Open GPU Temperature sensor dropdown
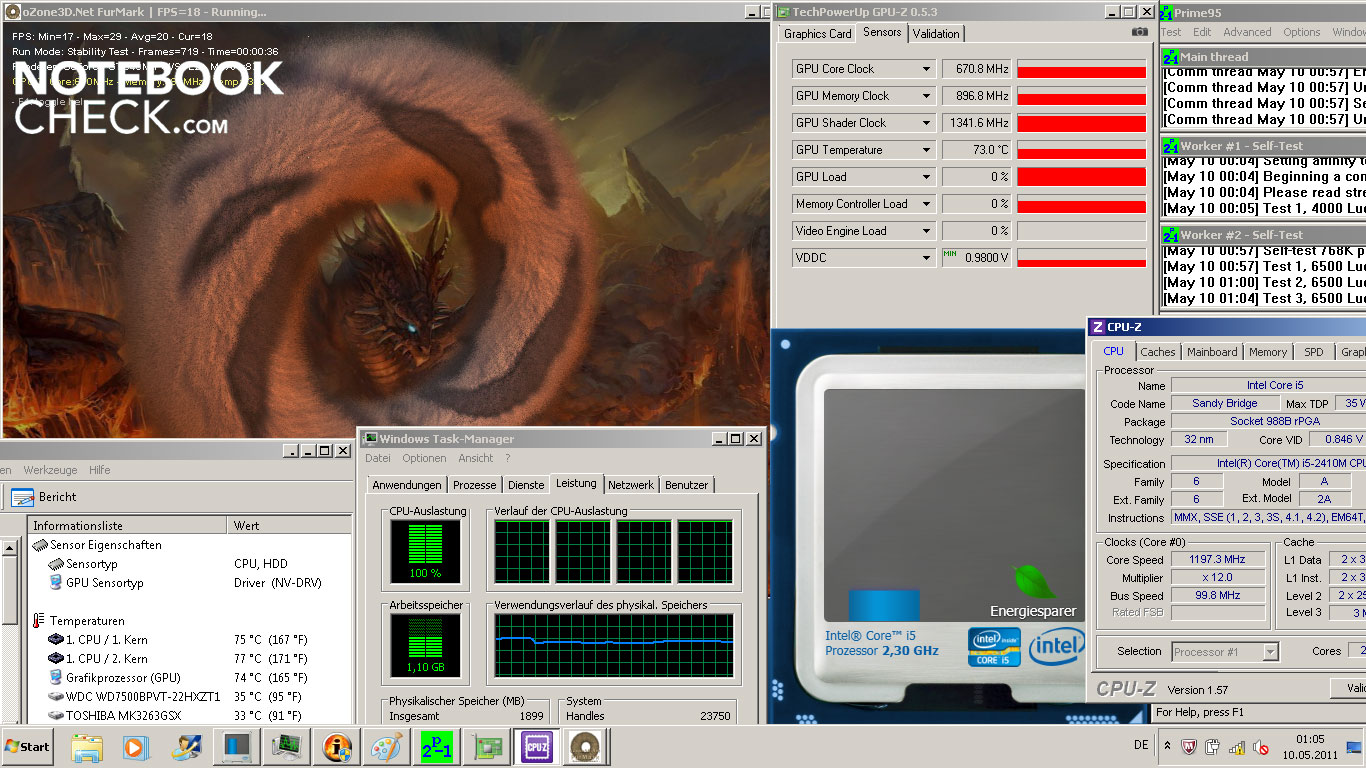This screenshot has width=1366, height=768. [x=927, y=150]
